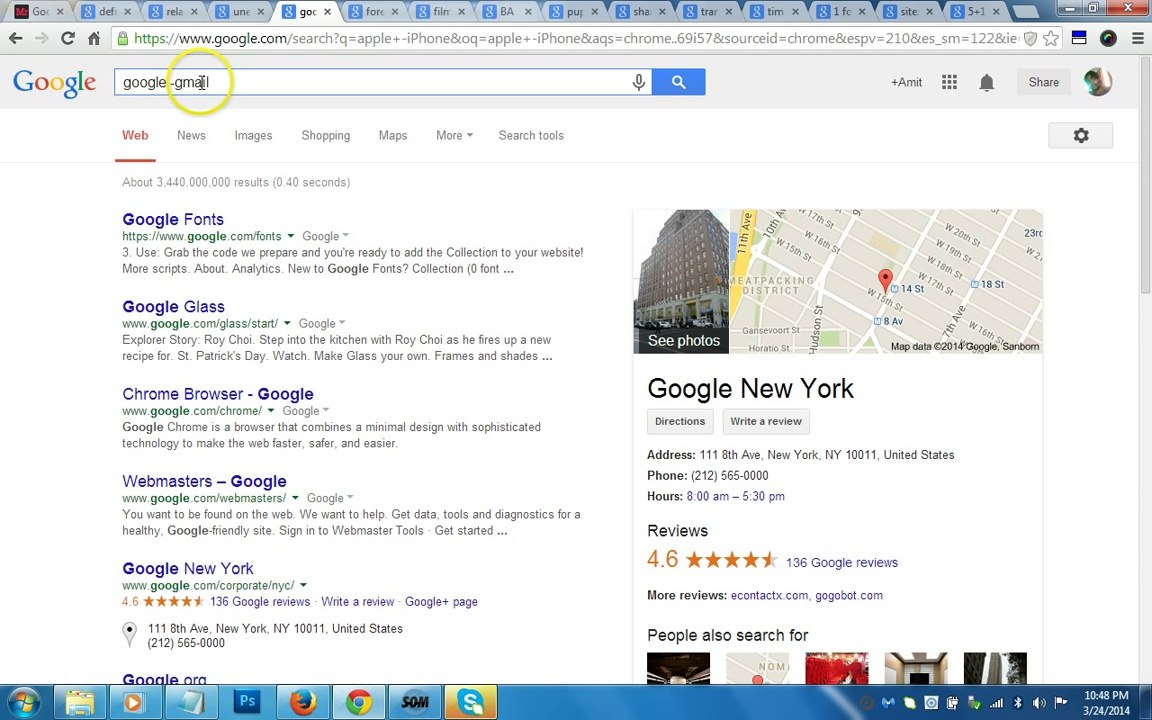This screenshot has width=1152, height=720.
Task: Switch to the Shopping tab
Action: (325, 135)
